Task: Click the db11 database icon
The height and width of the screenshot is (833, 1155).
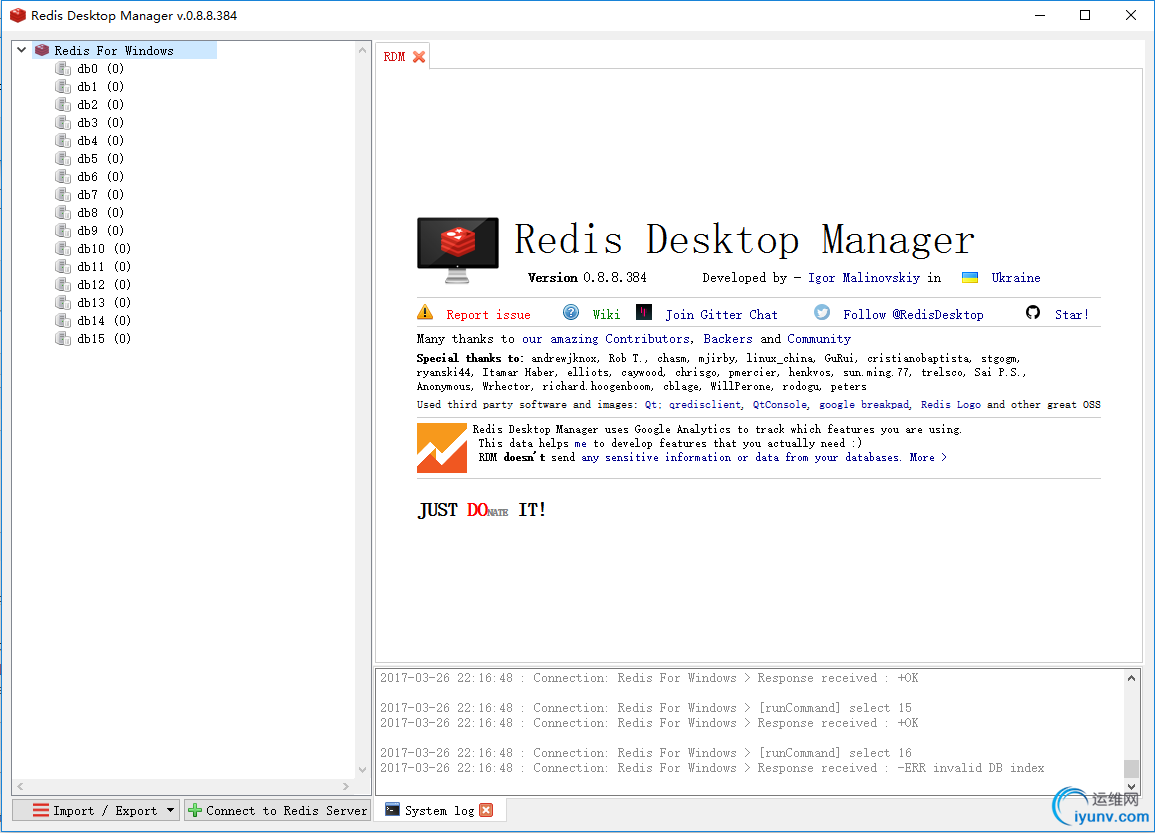Action: pos(63,267)
